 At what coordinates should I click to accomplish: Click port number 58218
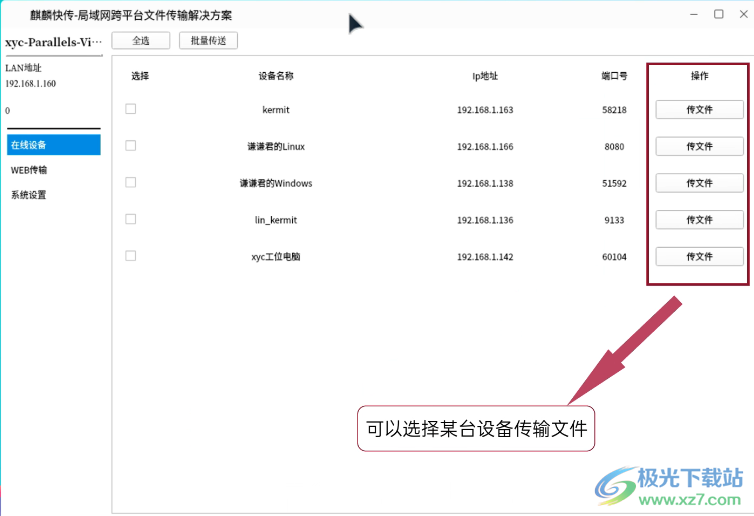click(614, 110)
